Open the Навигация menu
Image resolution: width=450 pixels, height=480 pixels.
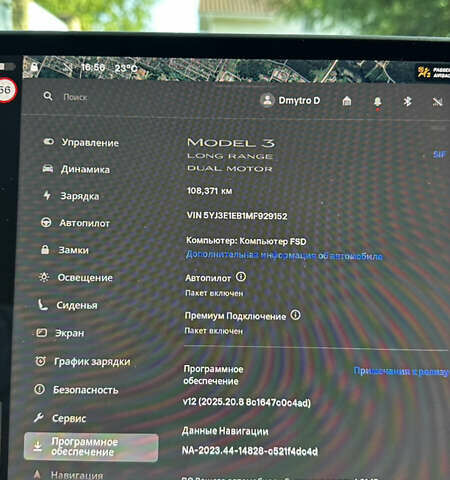[68, 475]
